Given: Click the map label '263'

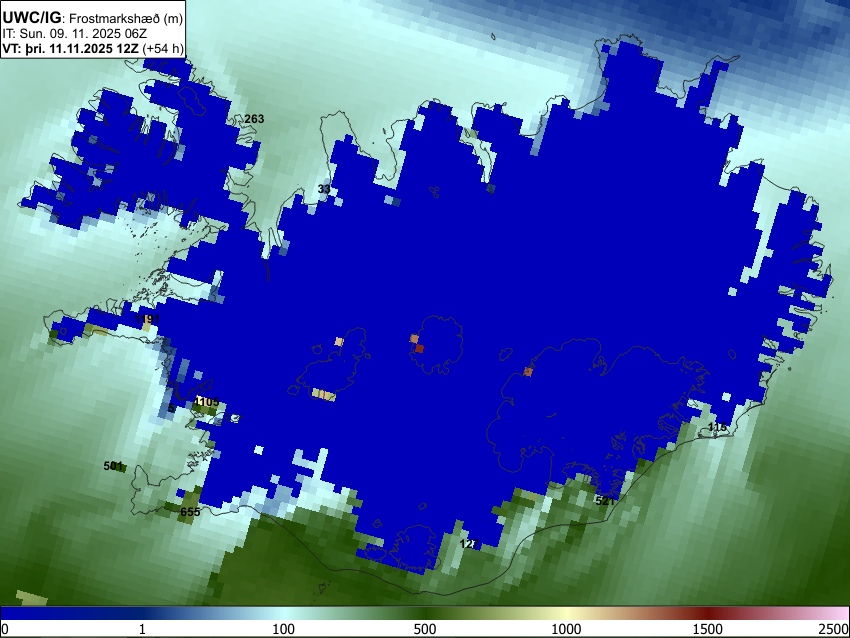Looking at the screenshot, I should tap(254, 119).
